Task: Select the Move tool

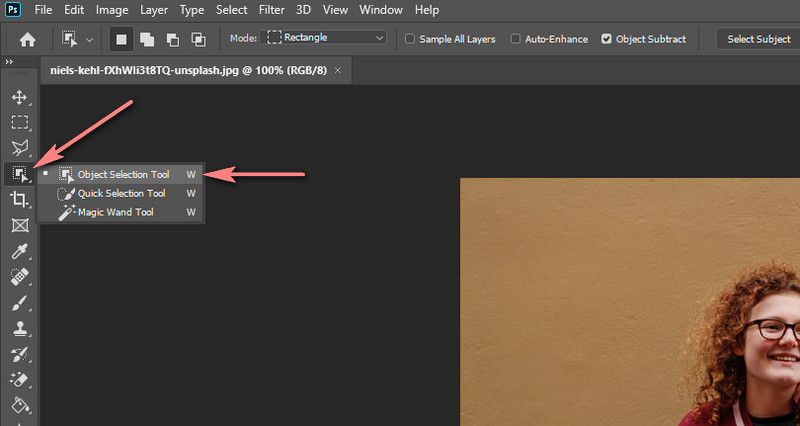Action: point(19,98)
